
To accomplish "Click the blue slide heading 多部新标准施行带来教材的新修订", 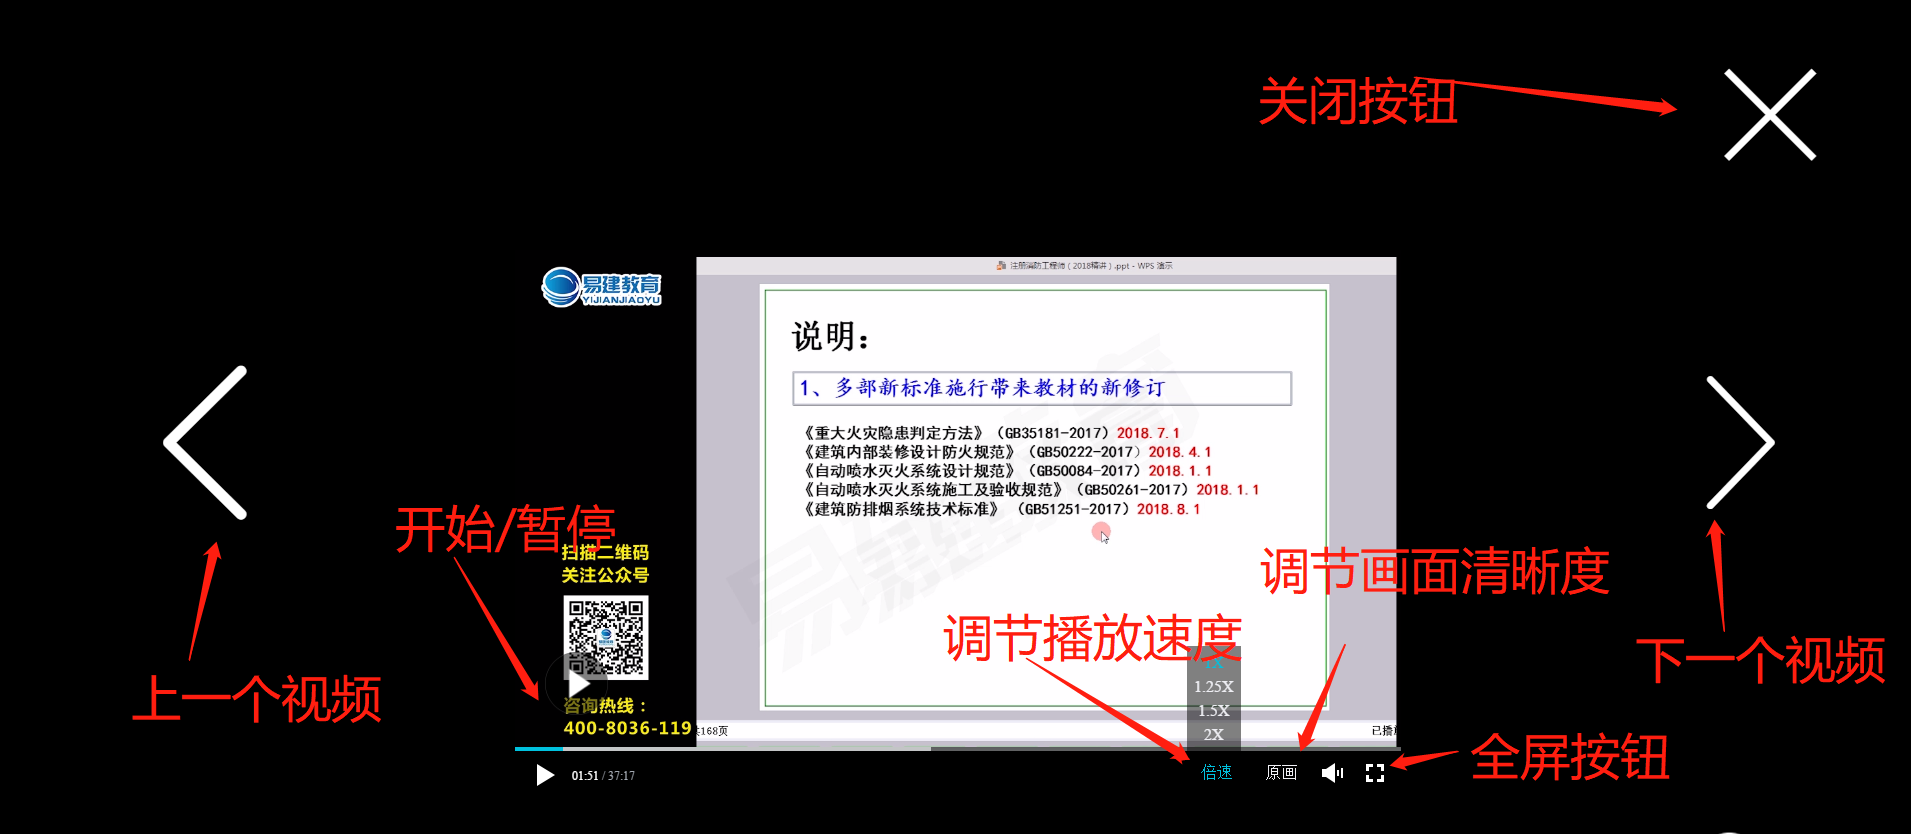I will tap(1000, 388).
